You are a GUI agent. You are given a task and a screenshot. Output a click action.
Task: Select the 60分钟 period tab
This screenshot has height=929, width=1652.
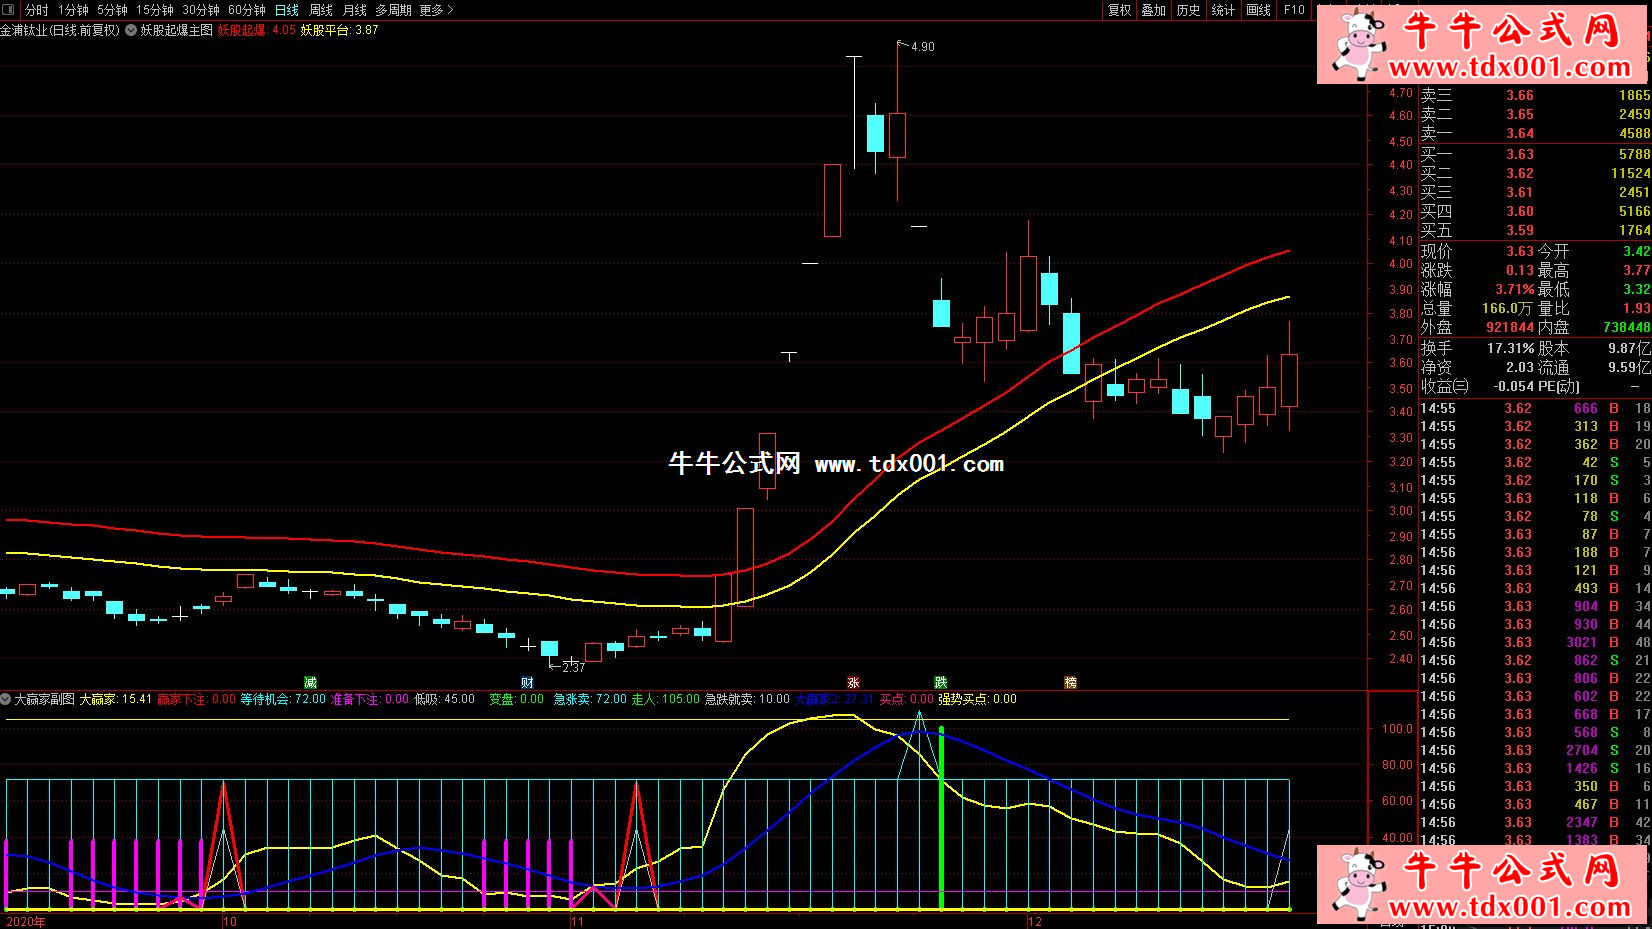pyautogui.click(x=247, y=10)
